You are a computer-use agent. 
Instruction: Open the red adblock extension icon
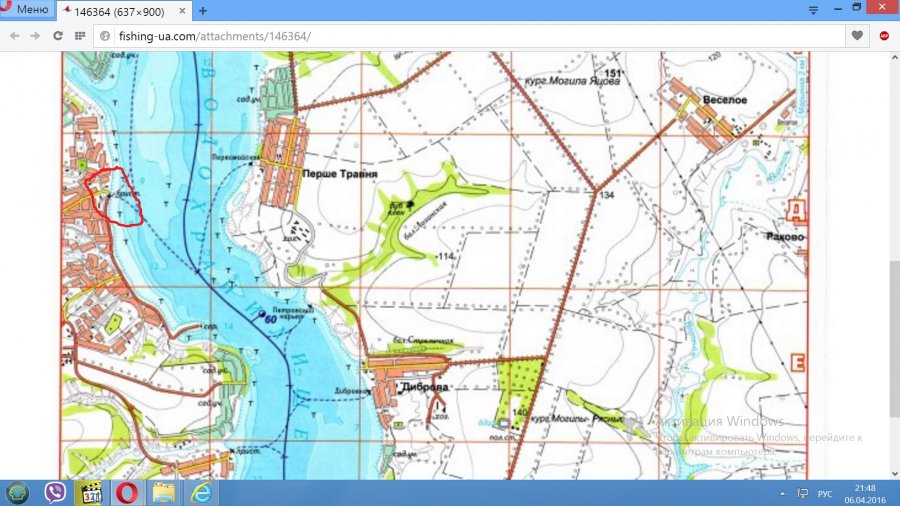point(885,36)
